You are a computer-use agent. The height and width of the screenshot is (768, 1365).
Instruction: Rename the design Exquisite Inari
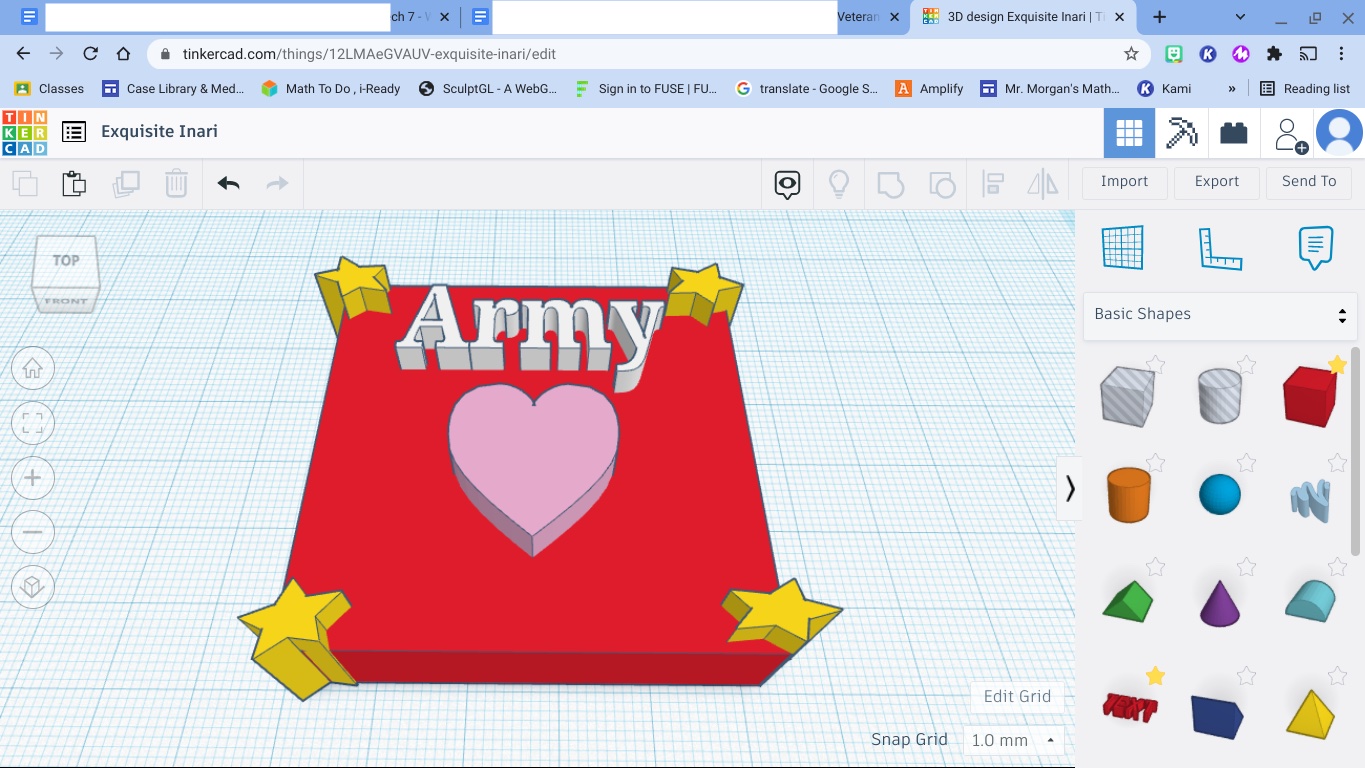point(159,132)
